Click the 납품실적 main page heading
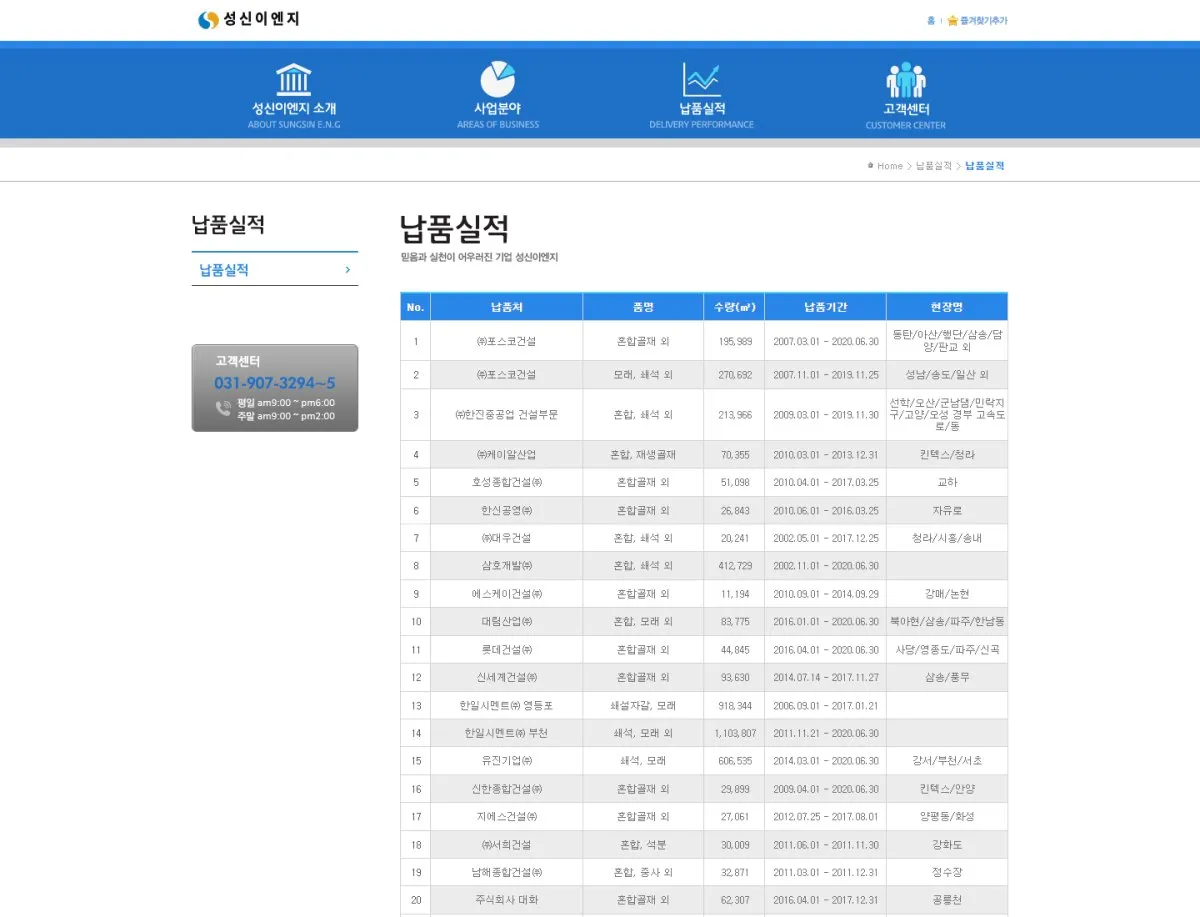Viewport: 1200px width, 917px height. point(455,228)
